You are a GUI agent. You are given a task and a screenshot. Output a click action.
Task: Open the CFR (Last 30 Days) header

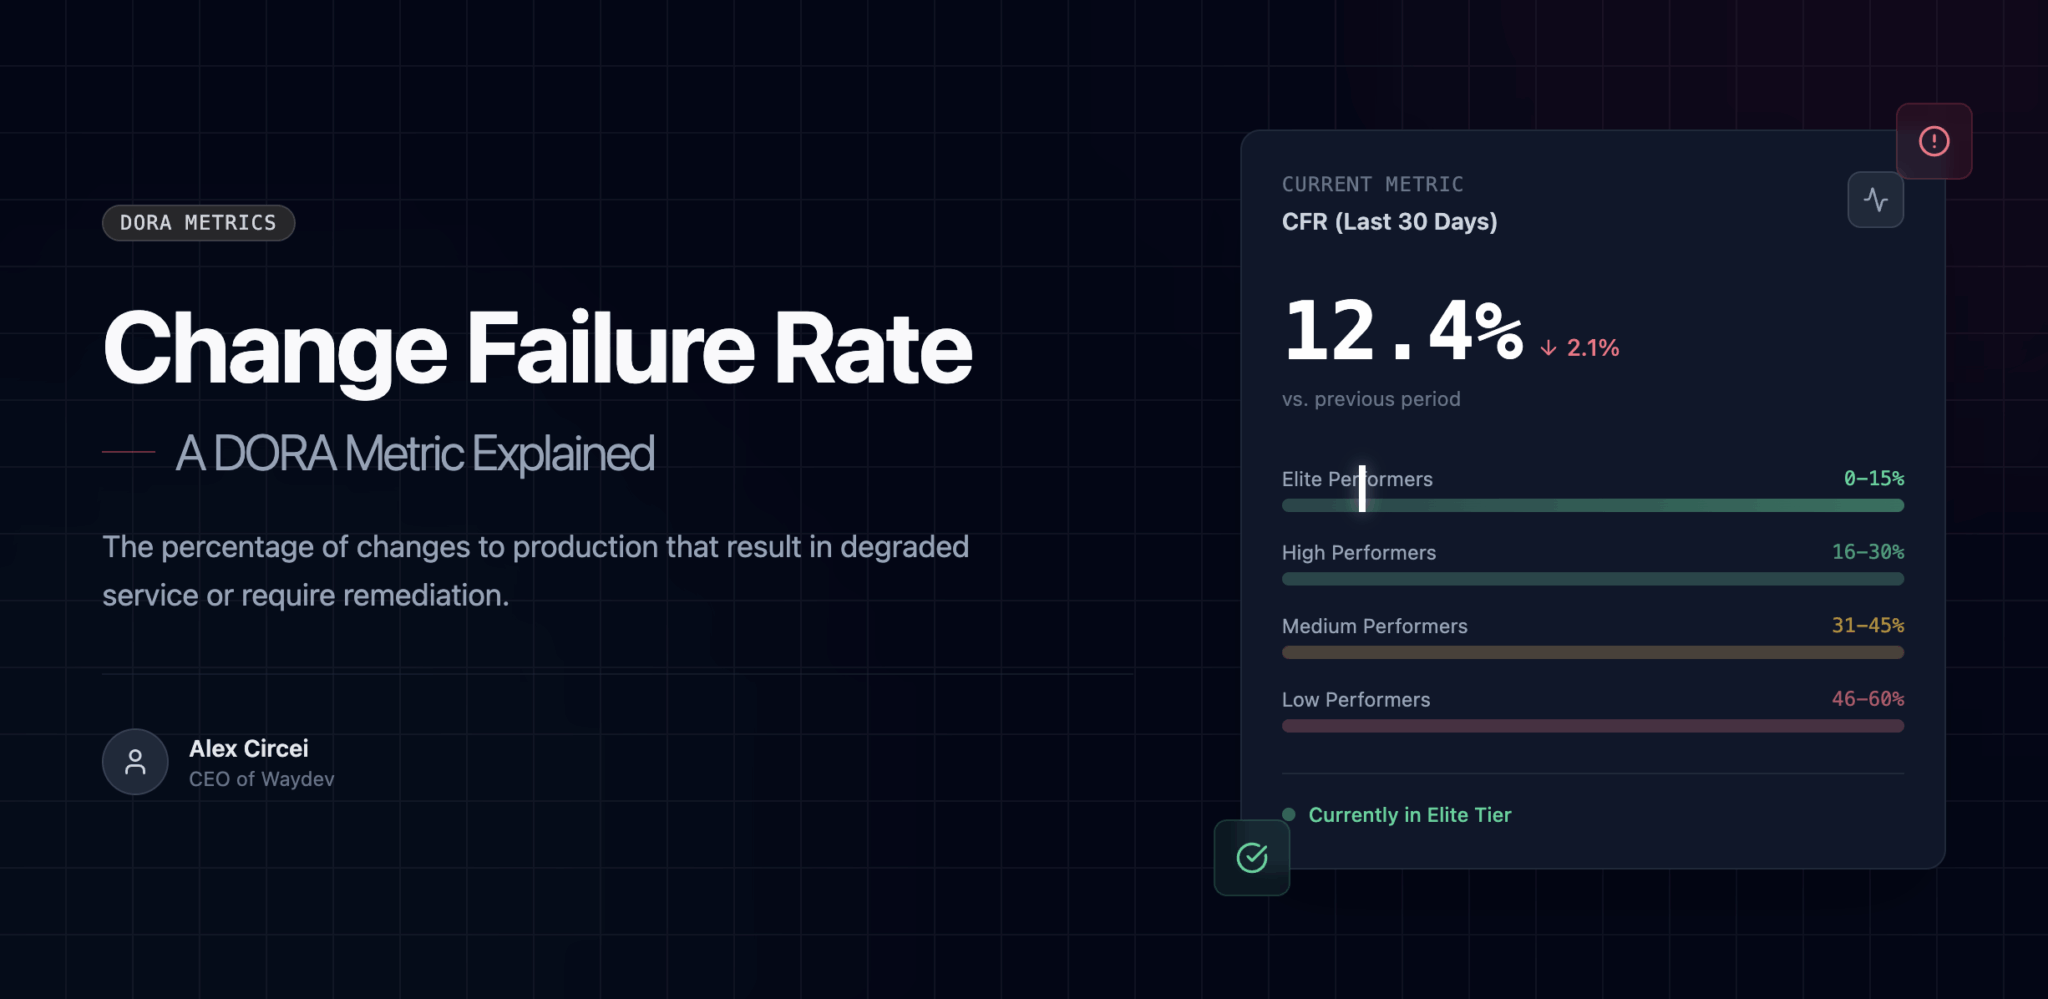[x=1389, y=221]
